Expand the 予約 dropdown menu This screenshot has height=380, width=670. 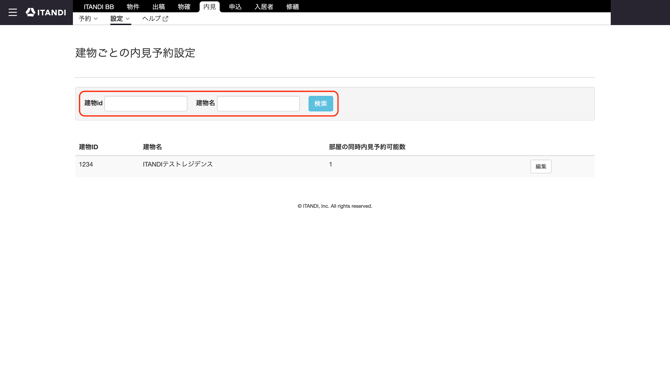[88, 19]
